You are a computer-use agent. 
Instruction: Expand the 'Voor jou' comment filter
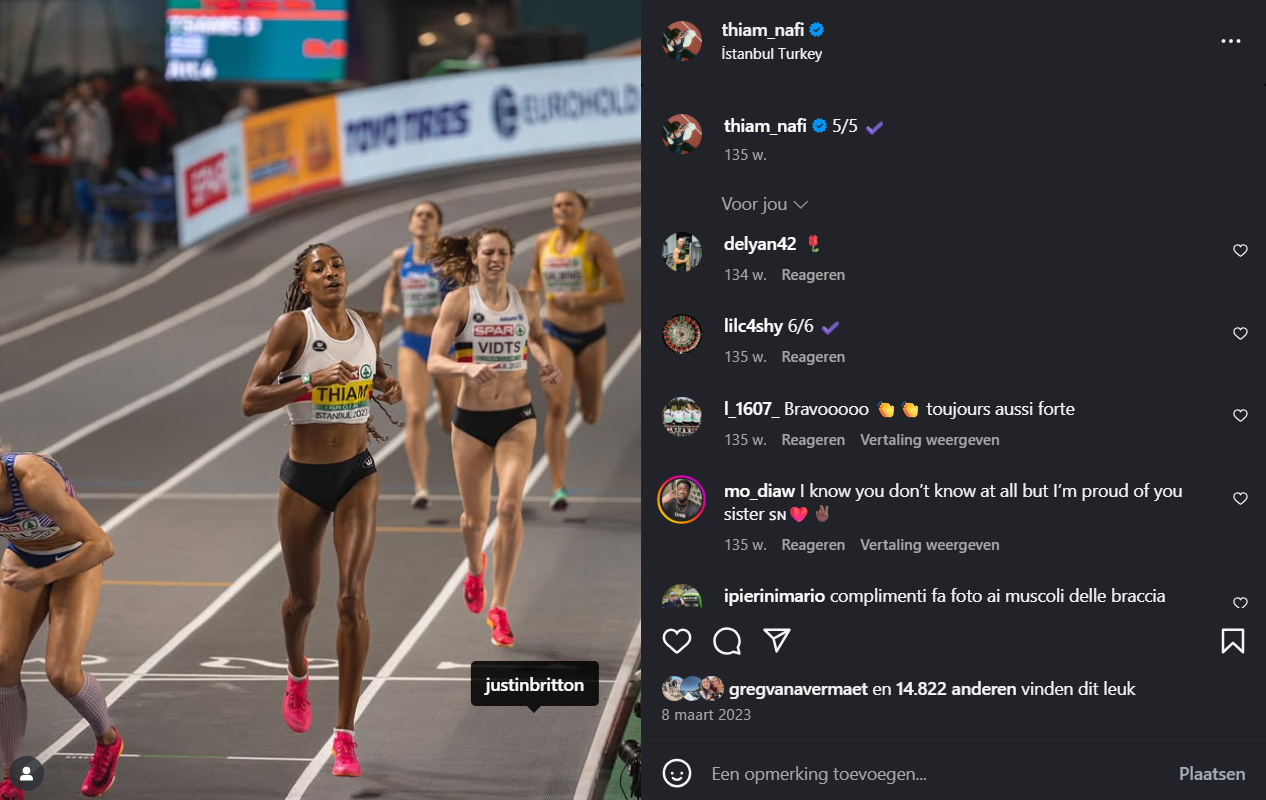(x=765, y=204)
